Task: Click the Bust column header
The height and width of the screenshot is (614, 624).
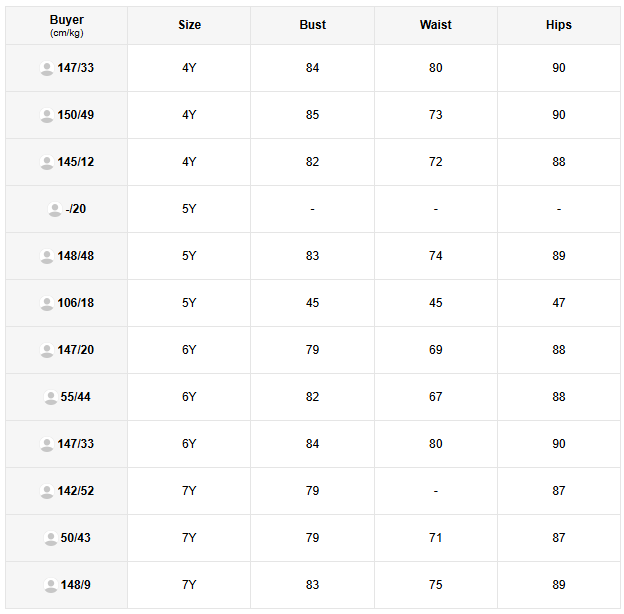Action: (312, 25)
